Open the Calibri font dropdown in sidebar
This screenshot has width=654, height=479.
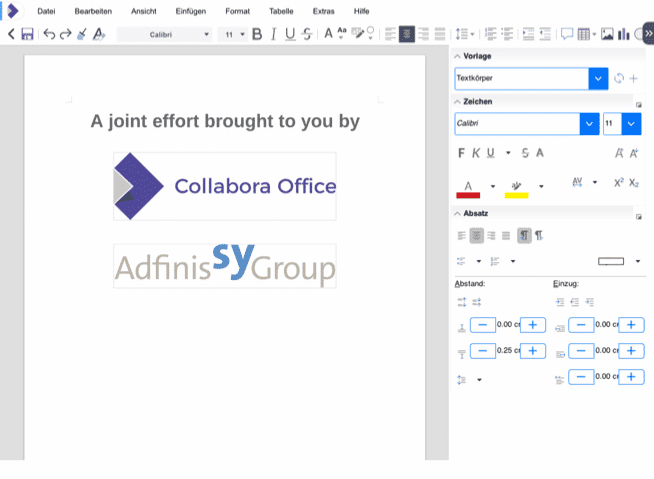(589, 123)
